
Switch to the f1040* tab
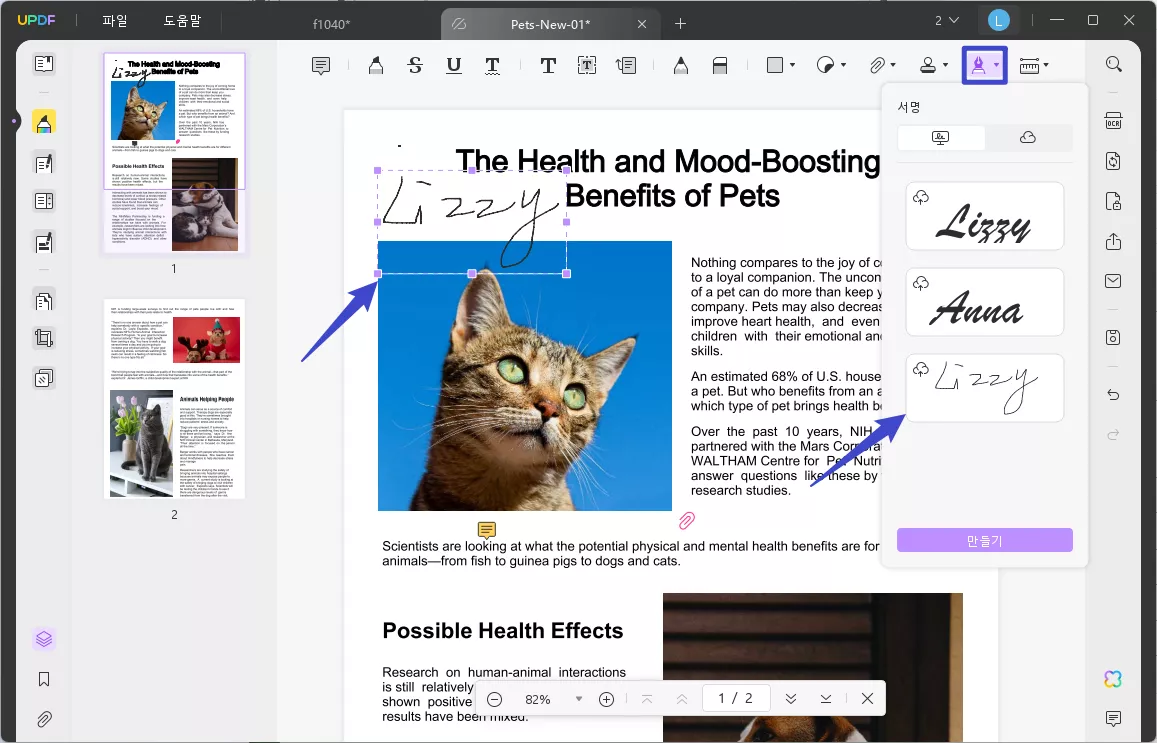331,24
